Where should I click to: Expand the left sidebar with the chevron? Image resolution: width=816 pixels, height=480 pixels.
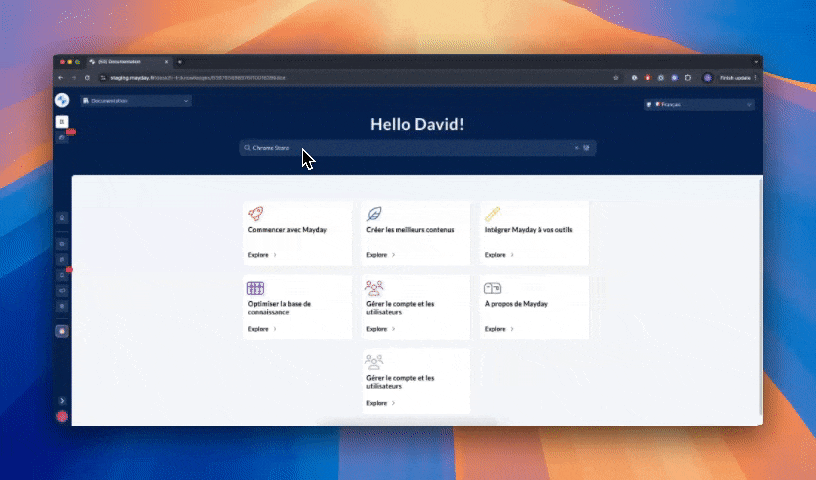tap(62, 400)
